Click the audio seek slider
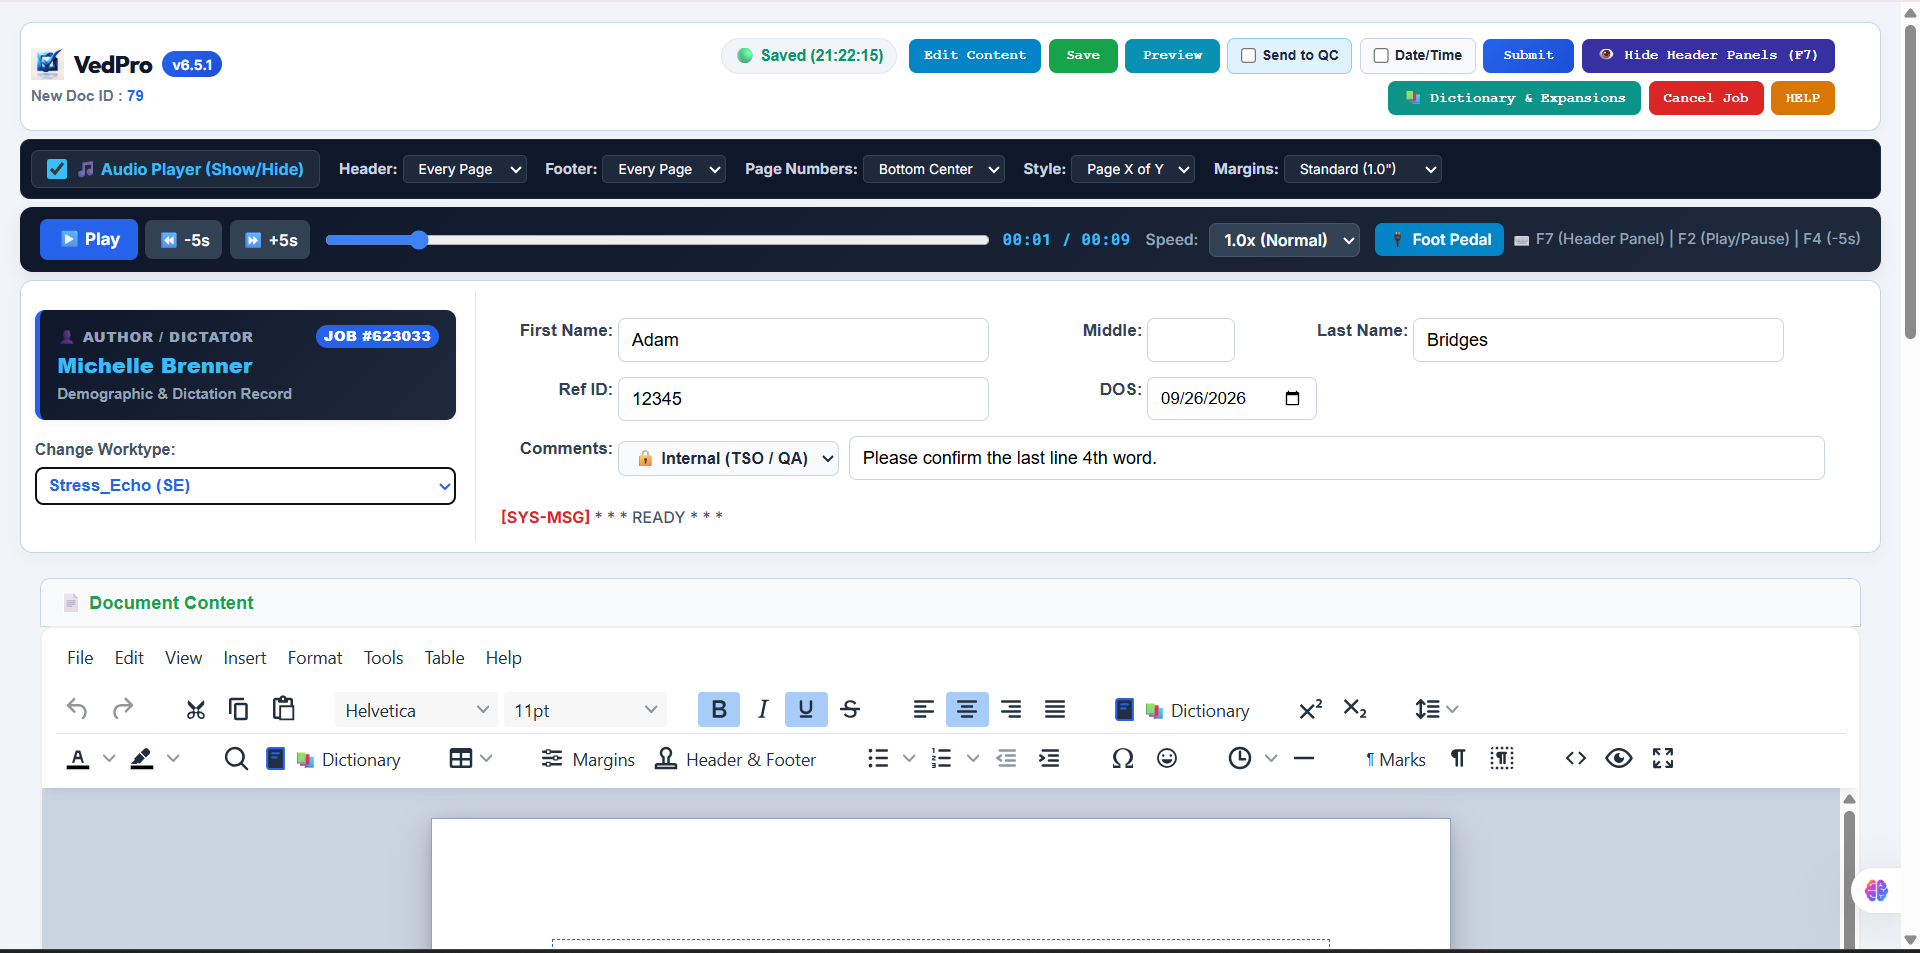 [657, 240]
